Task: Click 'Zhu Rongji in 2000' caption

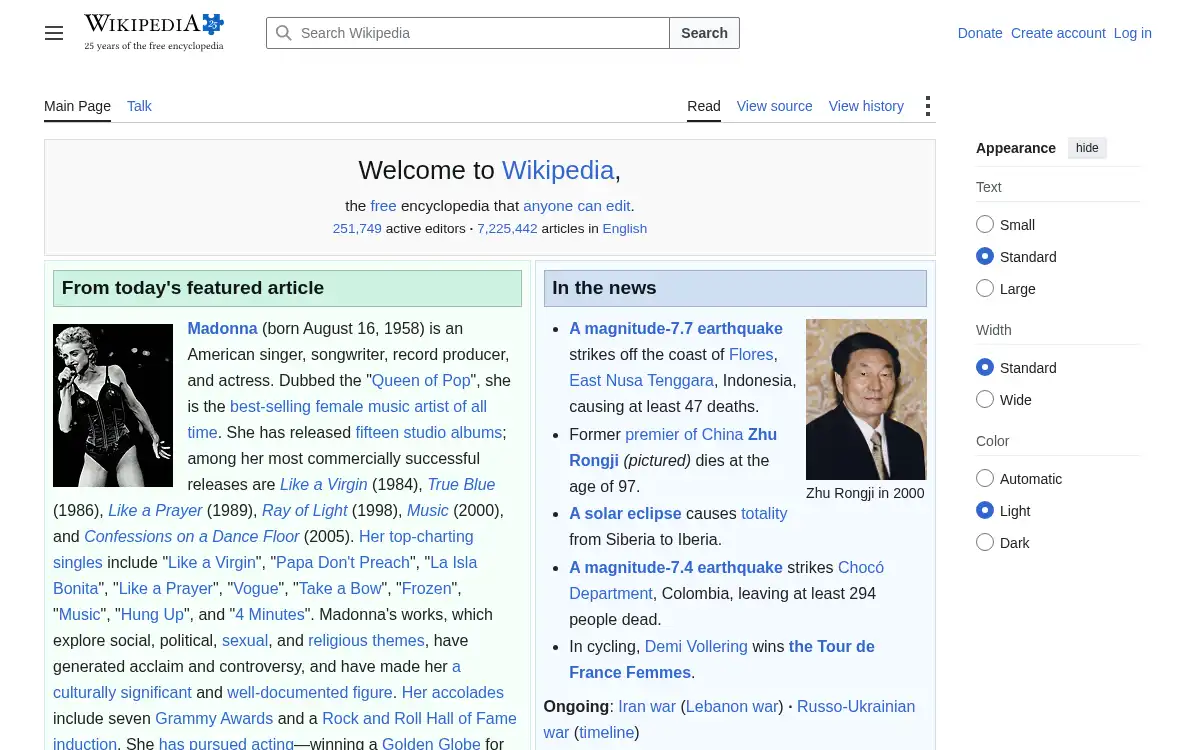Action: coord(865,493)
